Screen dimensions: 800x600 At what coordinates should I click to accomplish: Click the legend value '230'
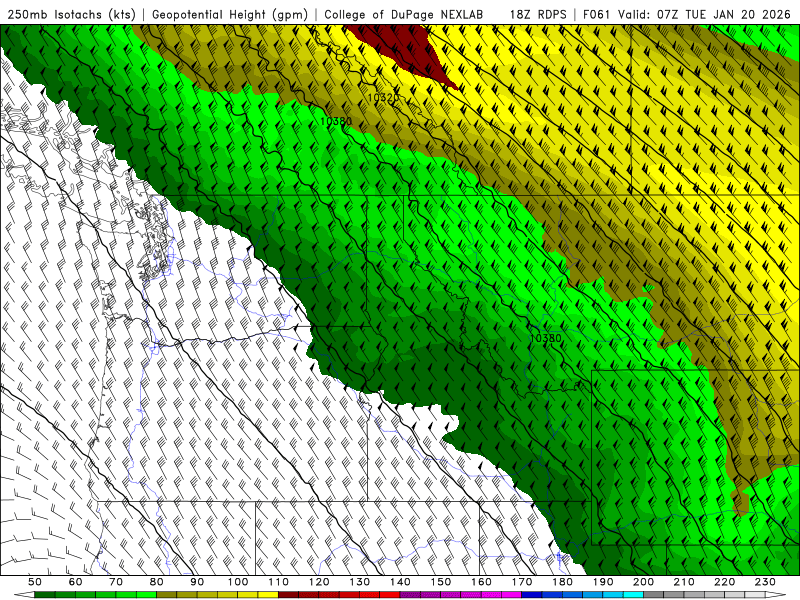click(x=765, y=582)
